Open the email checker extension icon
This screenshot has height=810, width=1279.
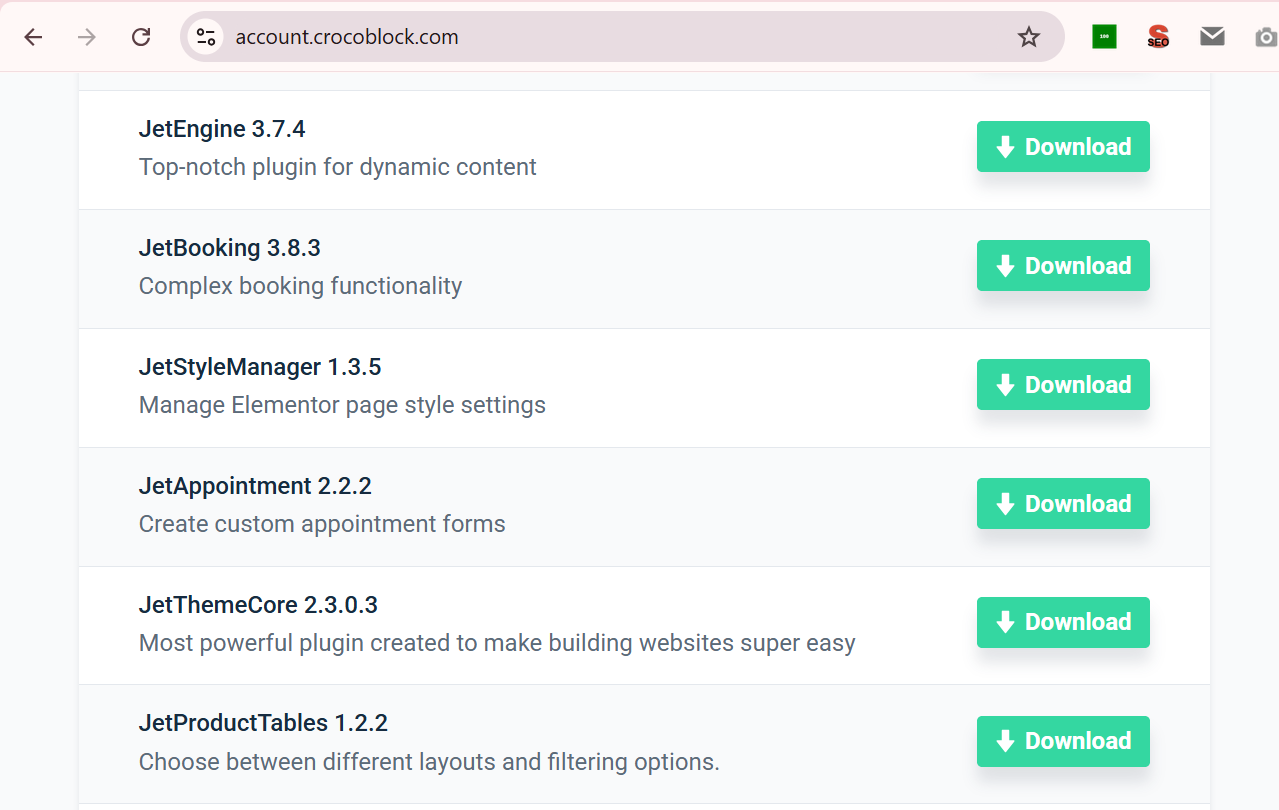coord(1212,36)
